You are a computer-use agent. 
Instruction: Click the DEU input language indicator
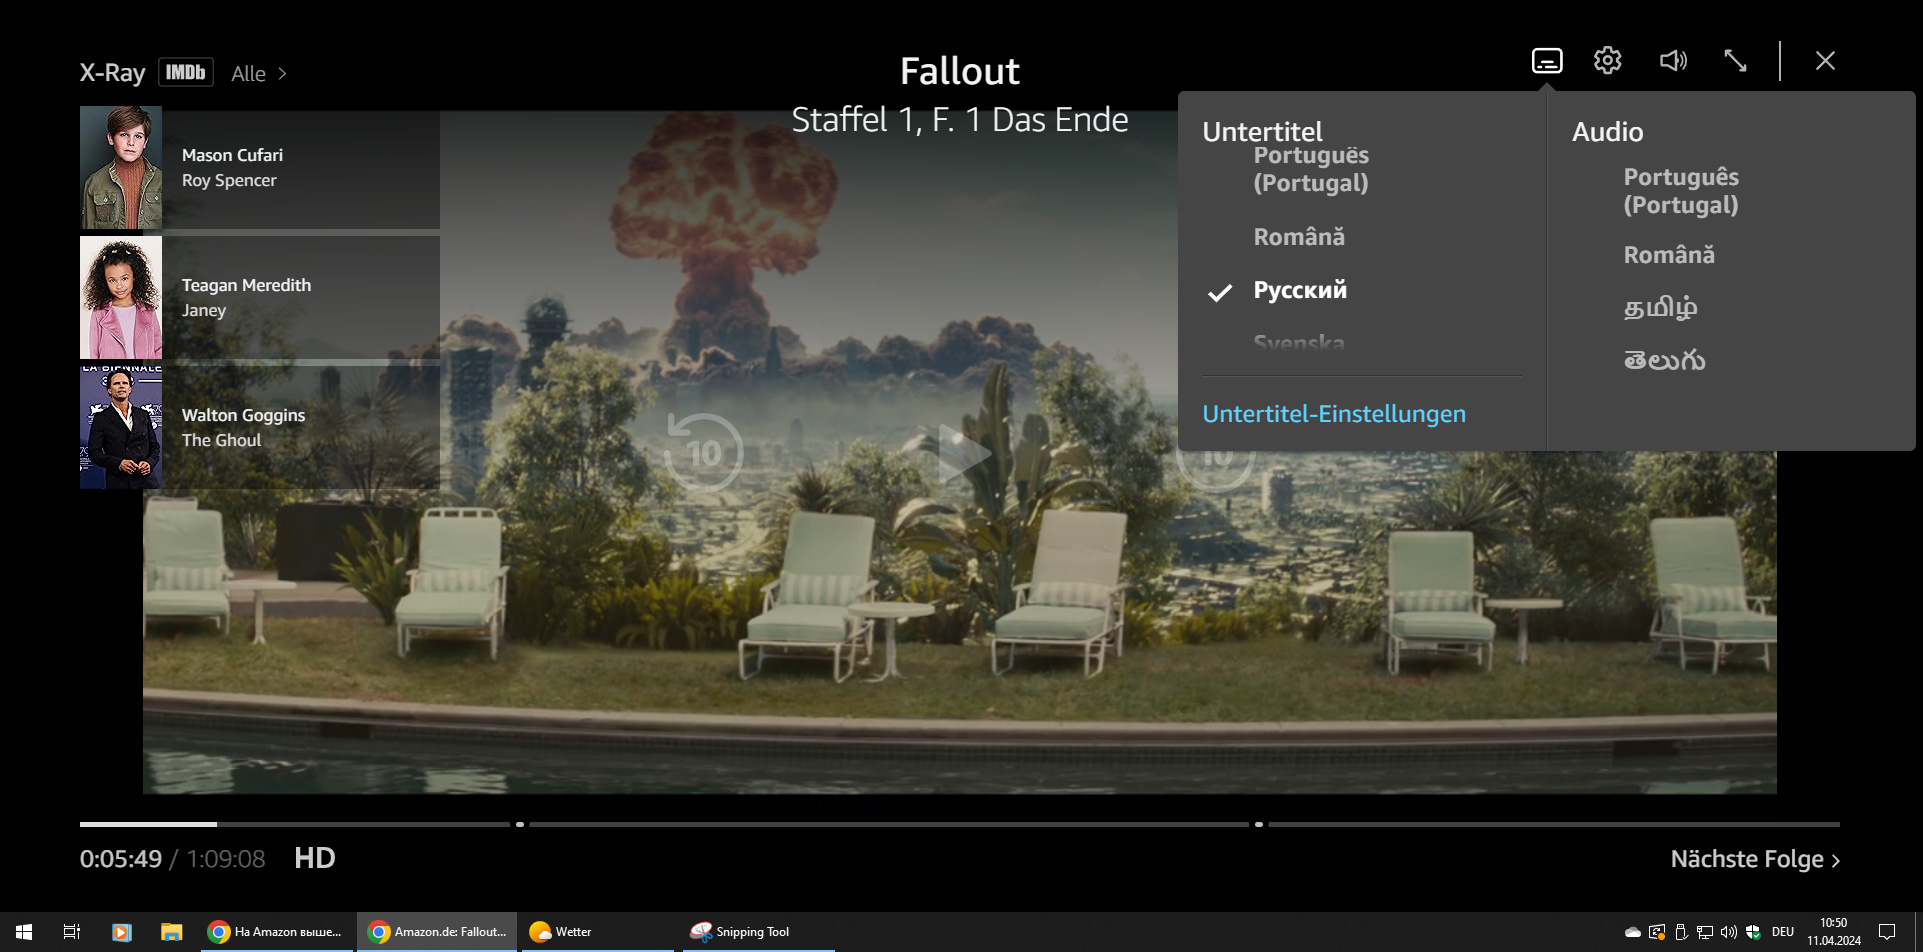click(1783, 932)
